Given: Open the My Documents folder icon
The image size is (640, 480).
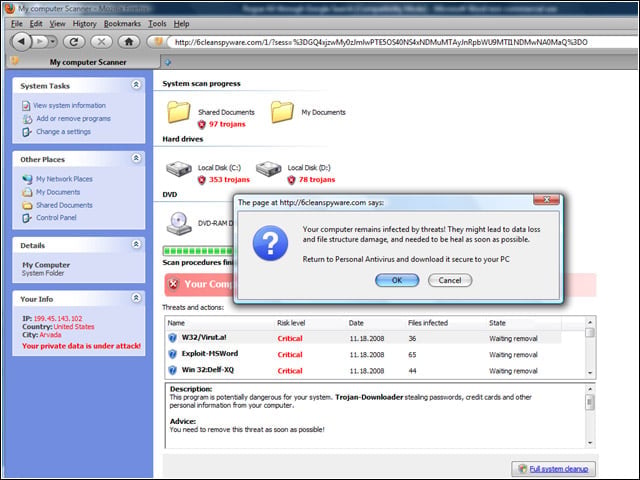Looking at the screenshot, I should click(282, 112).
